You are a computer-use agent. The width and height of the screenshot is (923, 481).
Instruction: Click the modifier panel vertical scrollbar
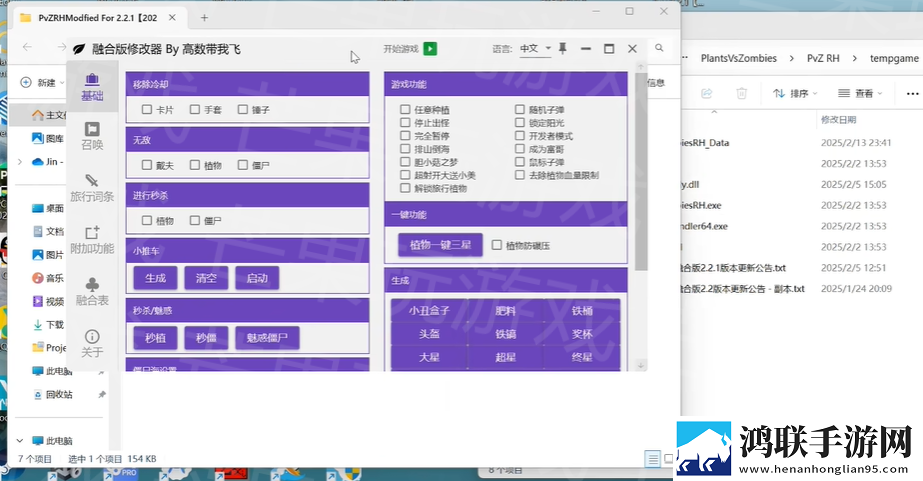pos(641,171)
